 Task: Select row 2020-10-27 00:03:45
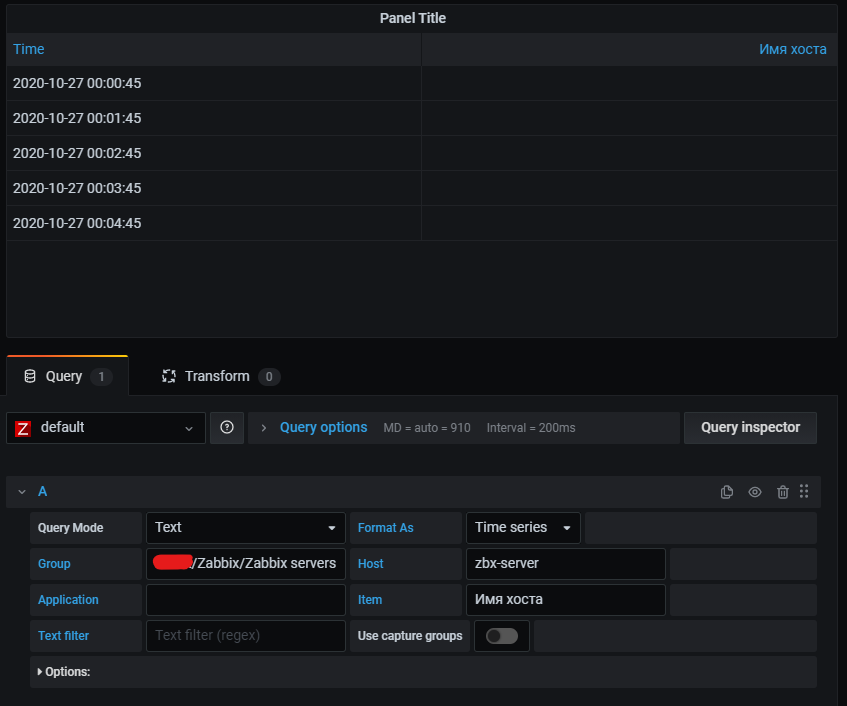[422, 188]
